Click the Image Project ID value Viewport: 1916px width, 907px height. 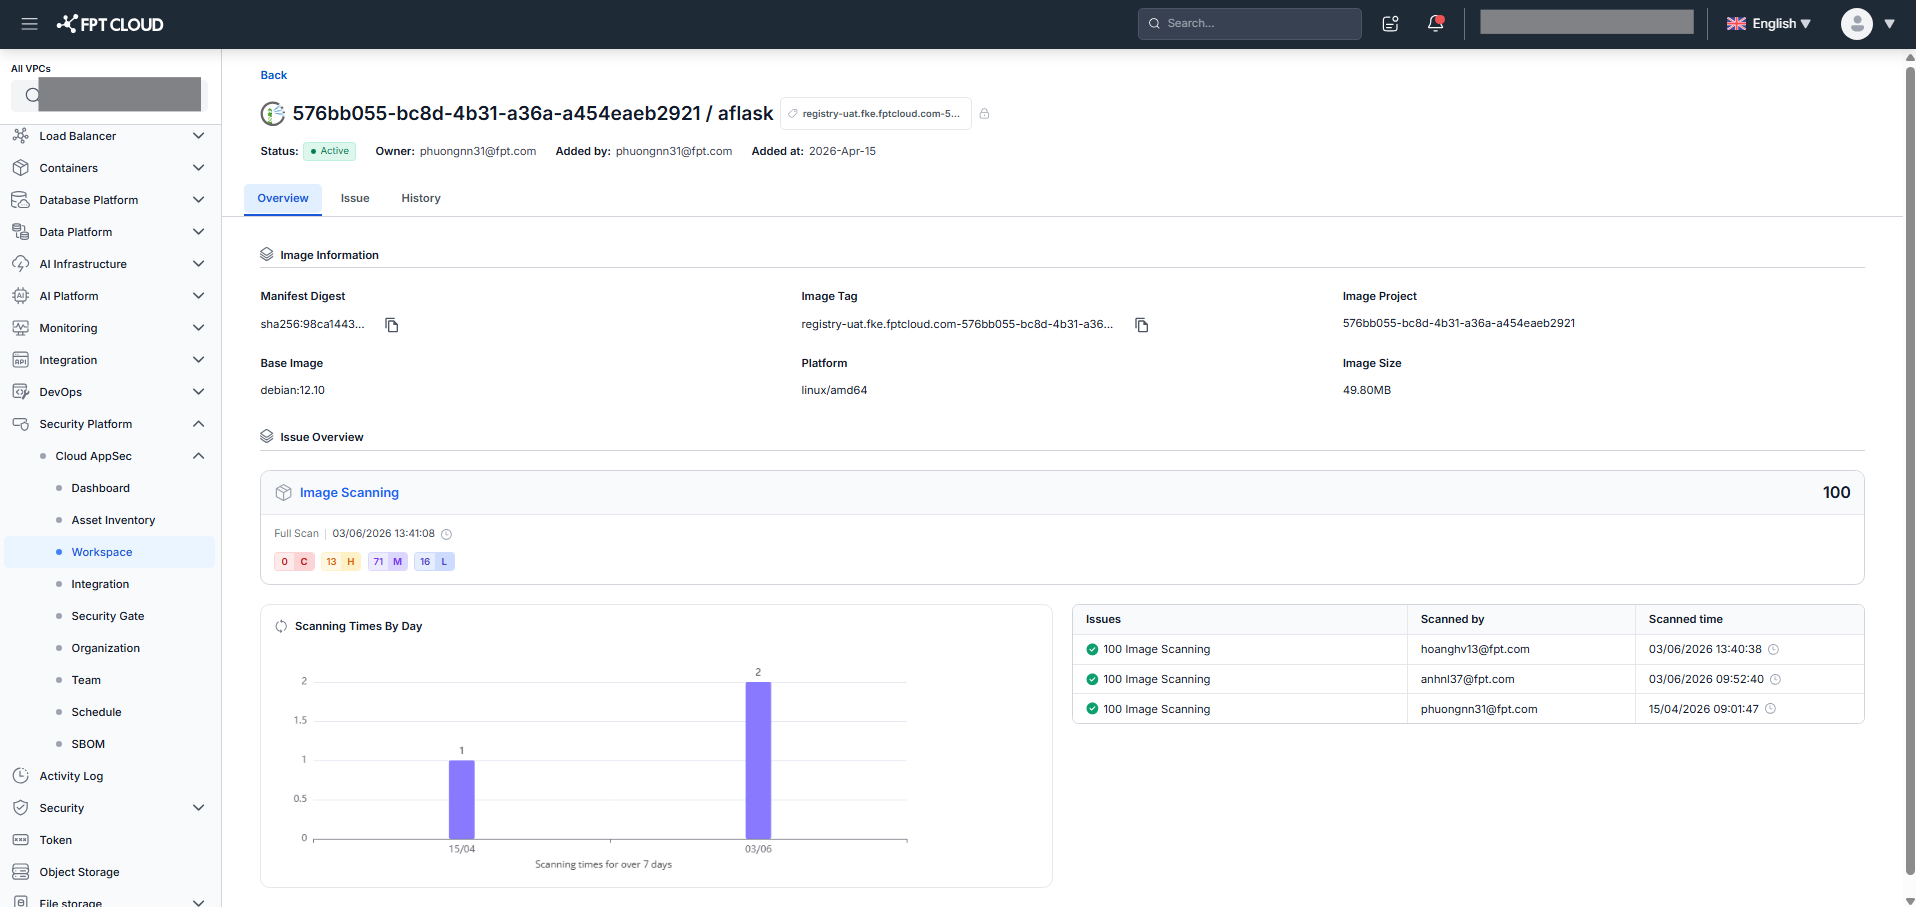tap(1458, 324)
